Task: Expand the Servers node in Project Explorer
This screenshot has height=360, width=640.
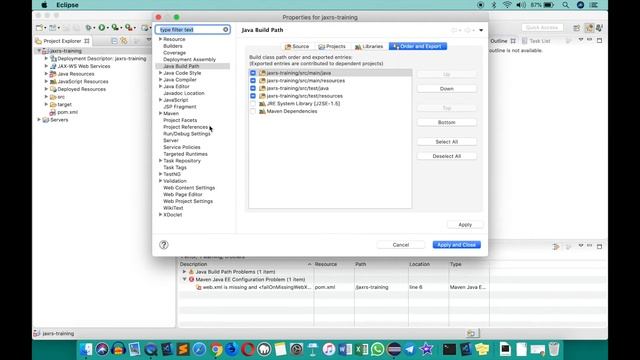Action: (39, 120)
